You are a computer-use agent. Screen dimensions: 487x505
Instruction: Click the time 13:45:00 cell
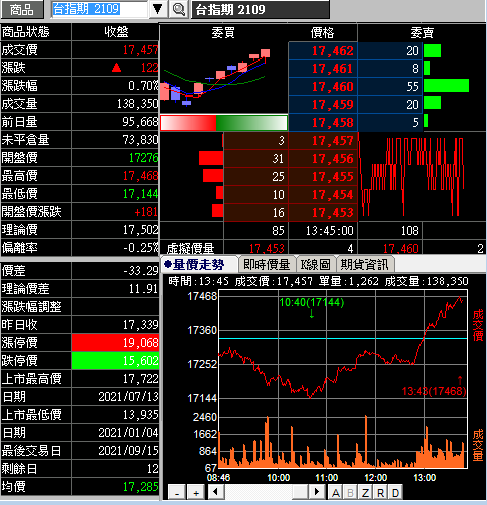tap(323, 231)
